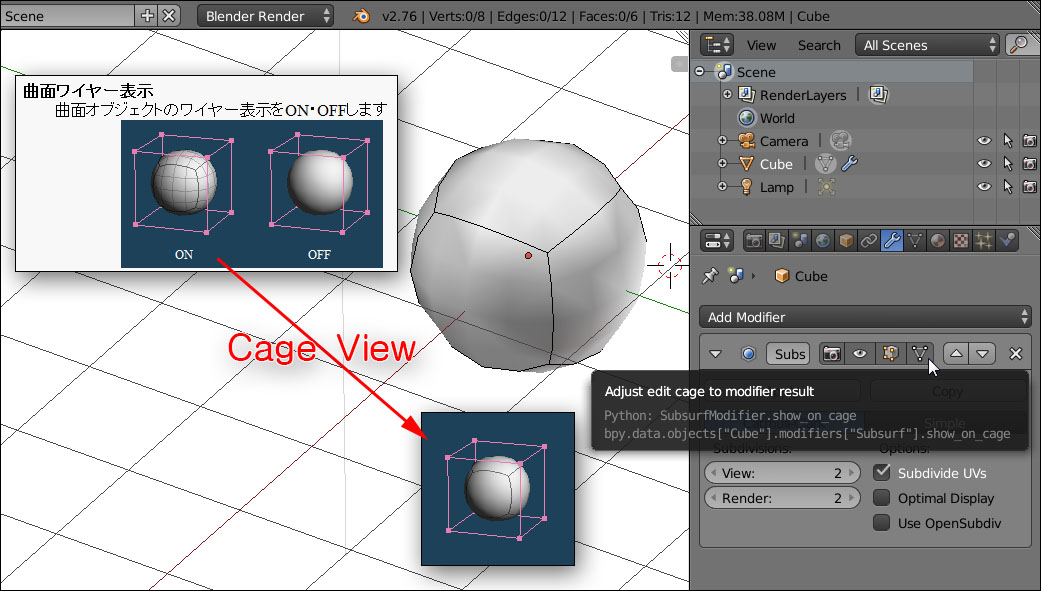Open the outliner editor type selector

coord(718,45)
